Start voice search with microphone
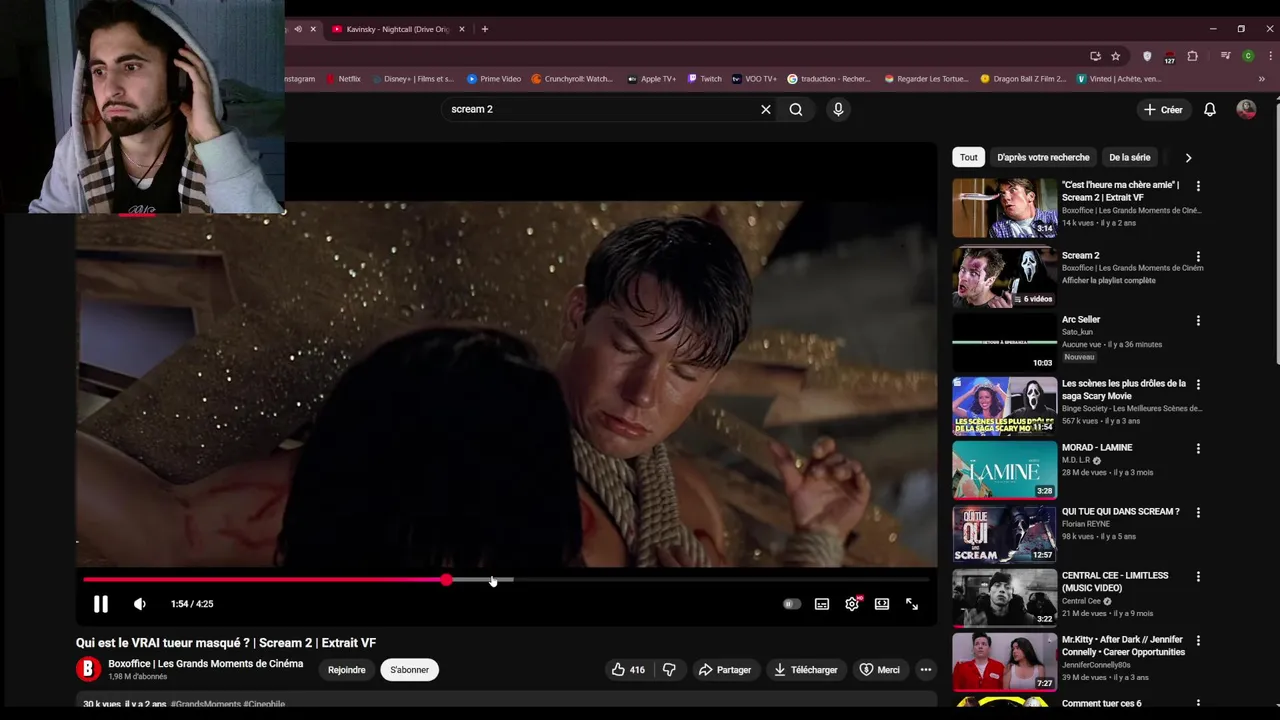This screenshot has width=1280, height=720. tap(838, 109)
